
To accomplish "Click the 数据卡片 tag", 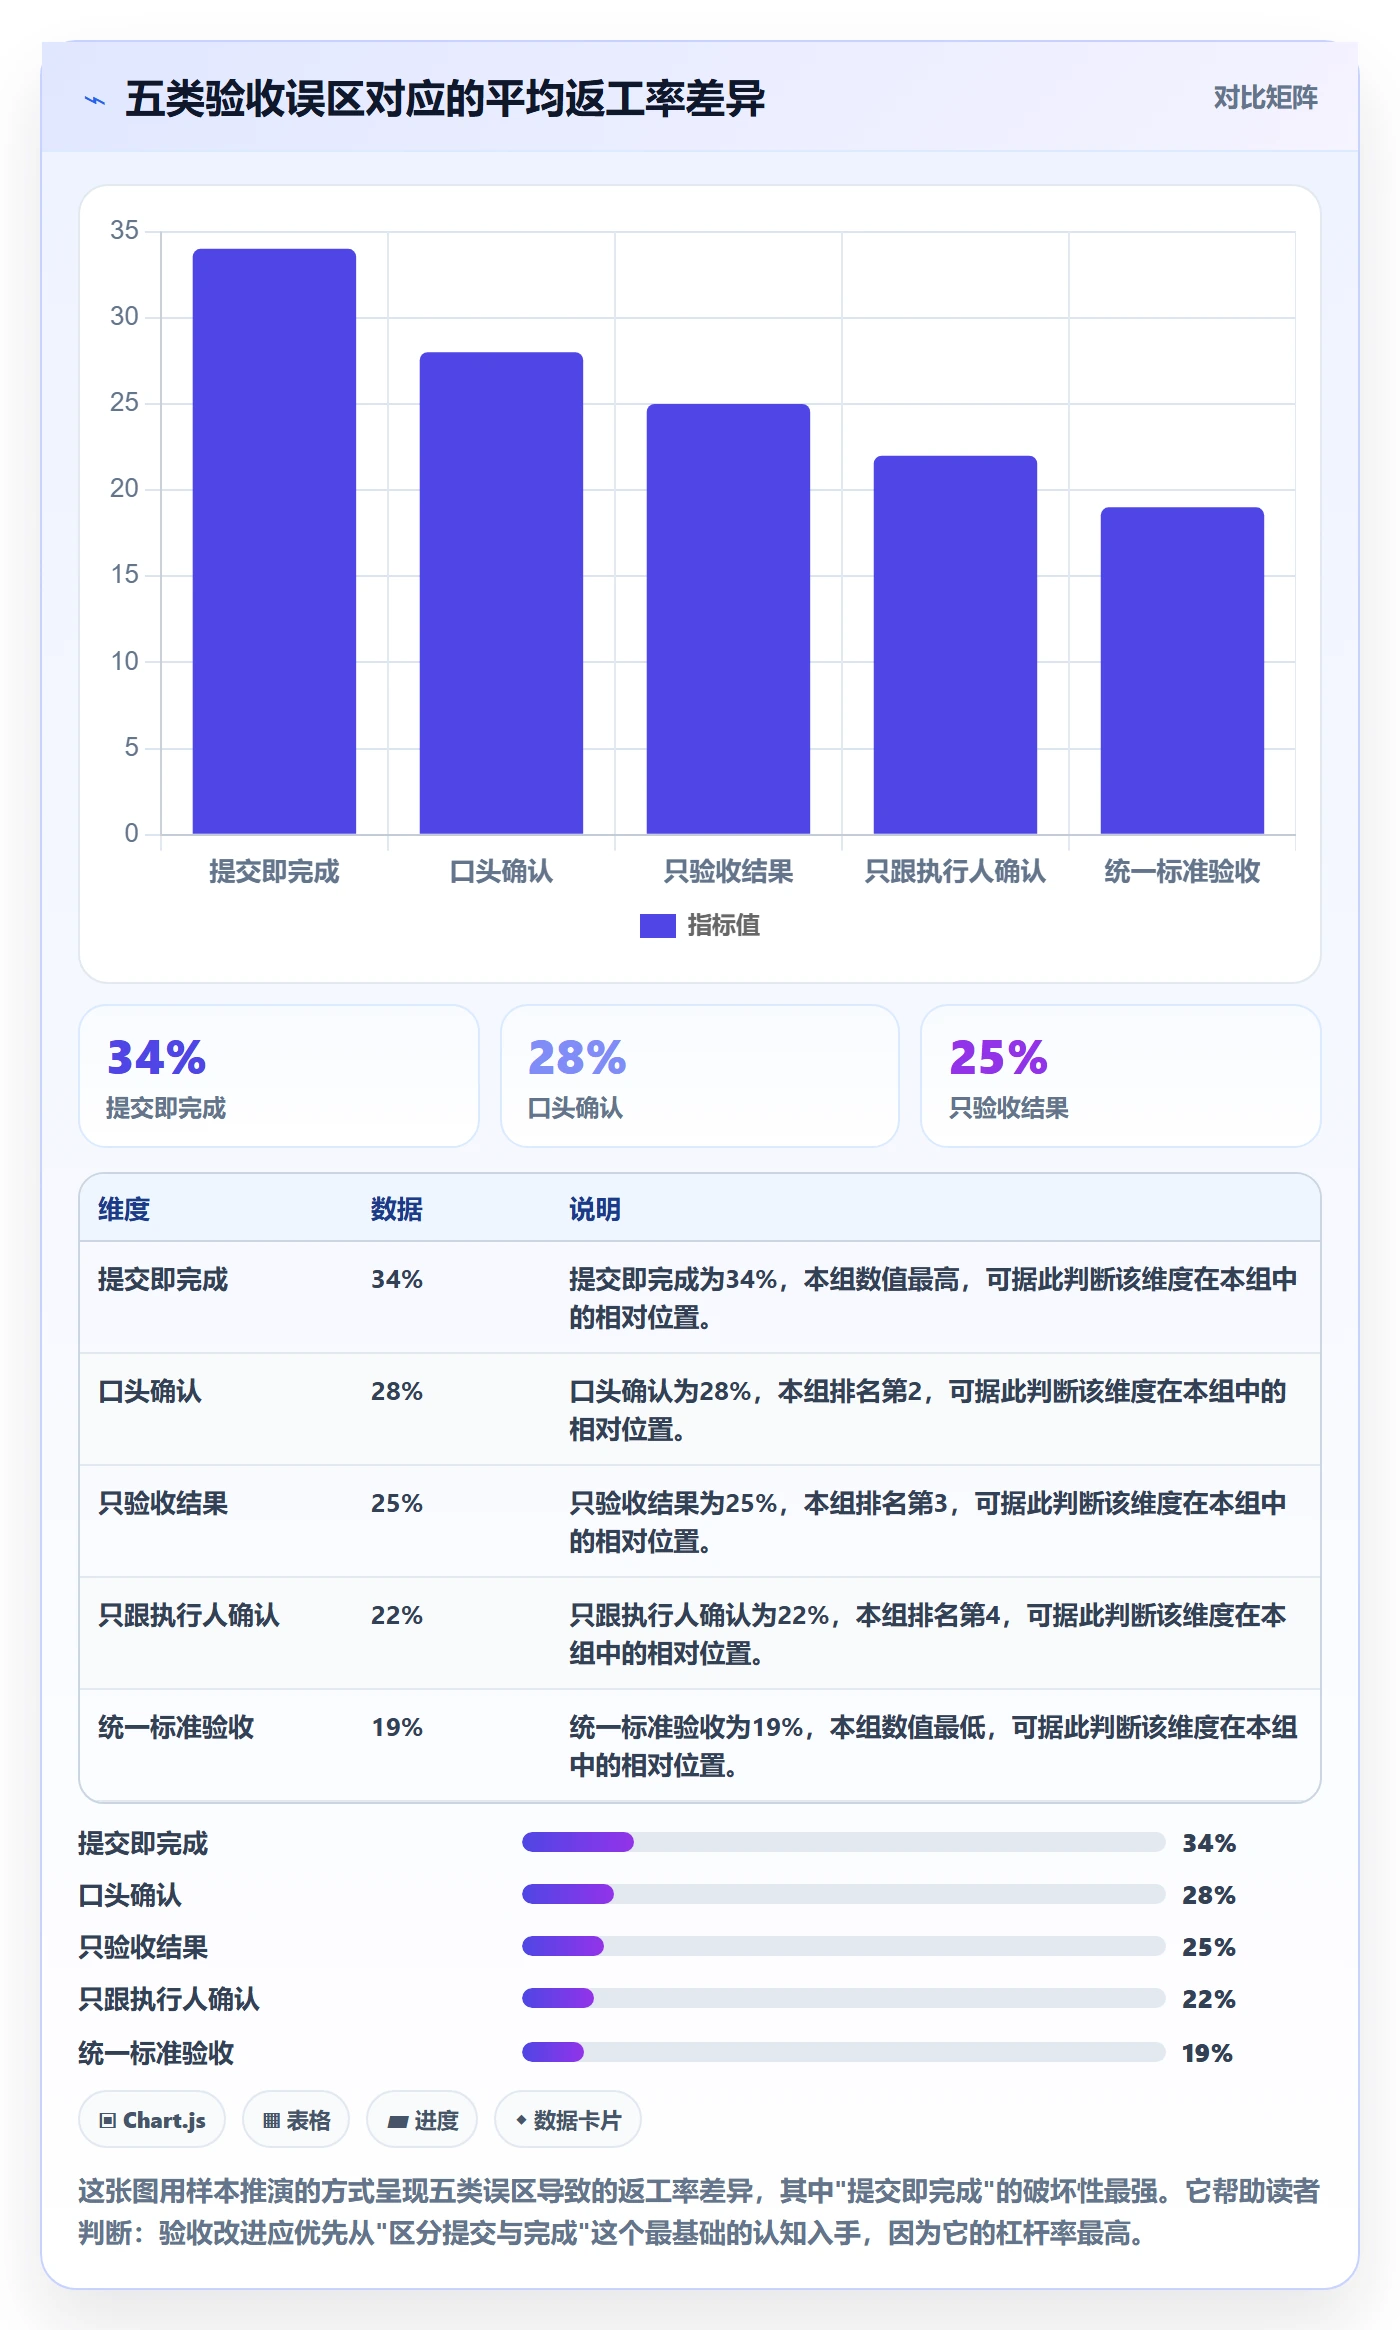I will 568,2120.
